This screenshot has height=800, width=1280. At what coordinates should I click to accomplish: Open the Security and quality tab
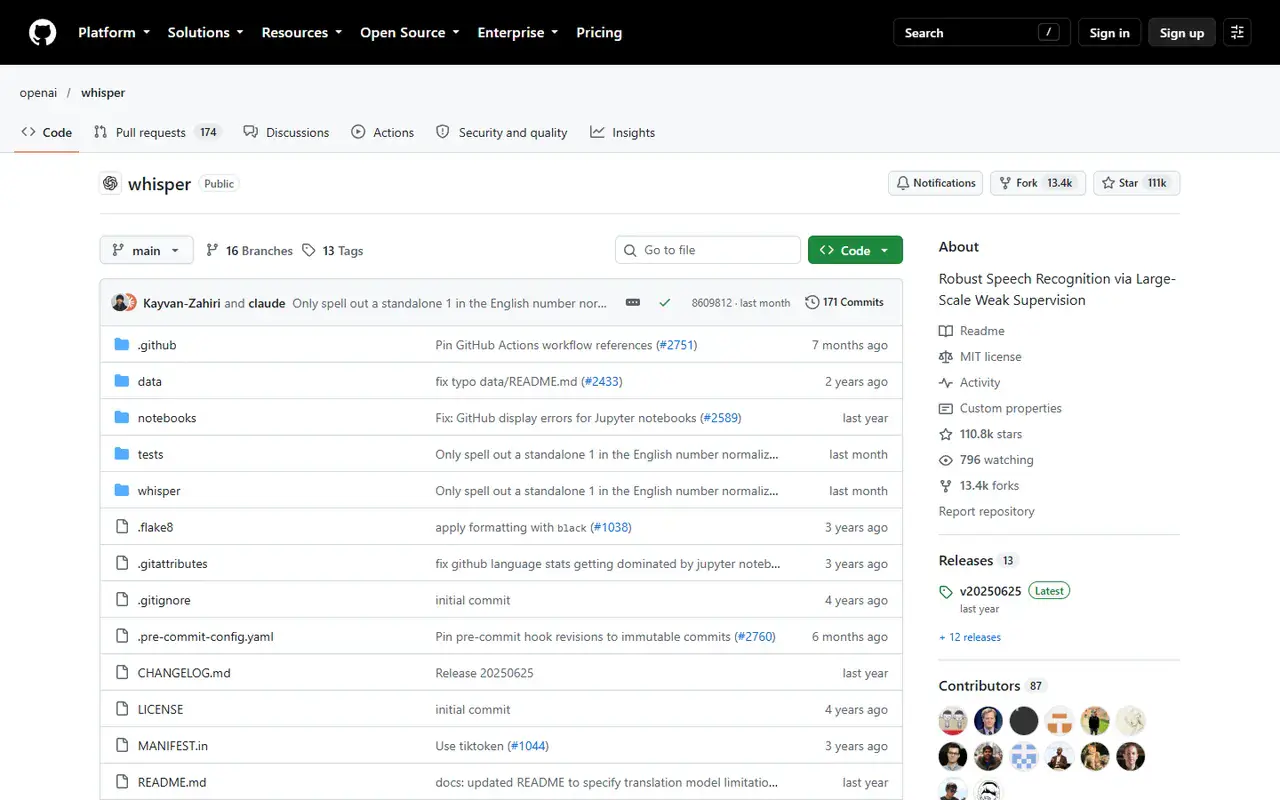point(501,132)
